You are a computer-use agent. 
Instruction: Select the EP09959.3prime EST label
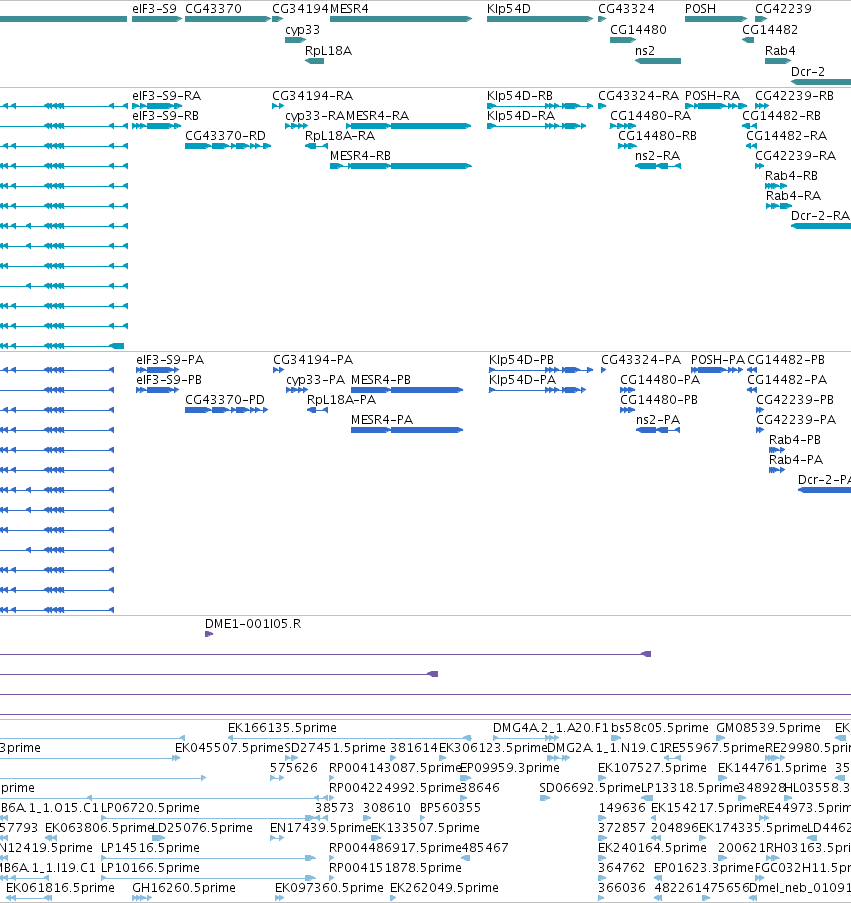click(510, 768)
